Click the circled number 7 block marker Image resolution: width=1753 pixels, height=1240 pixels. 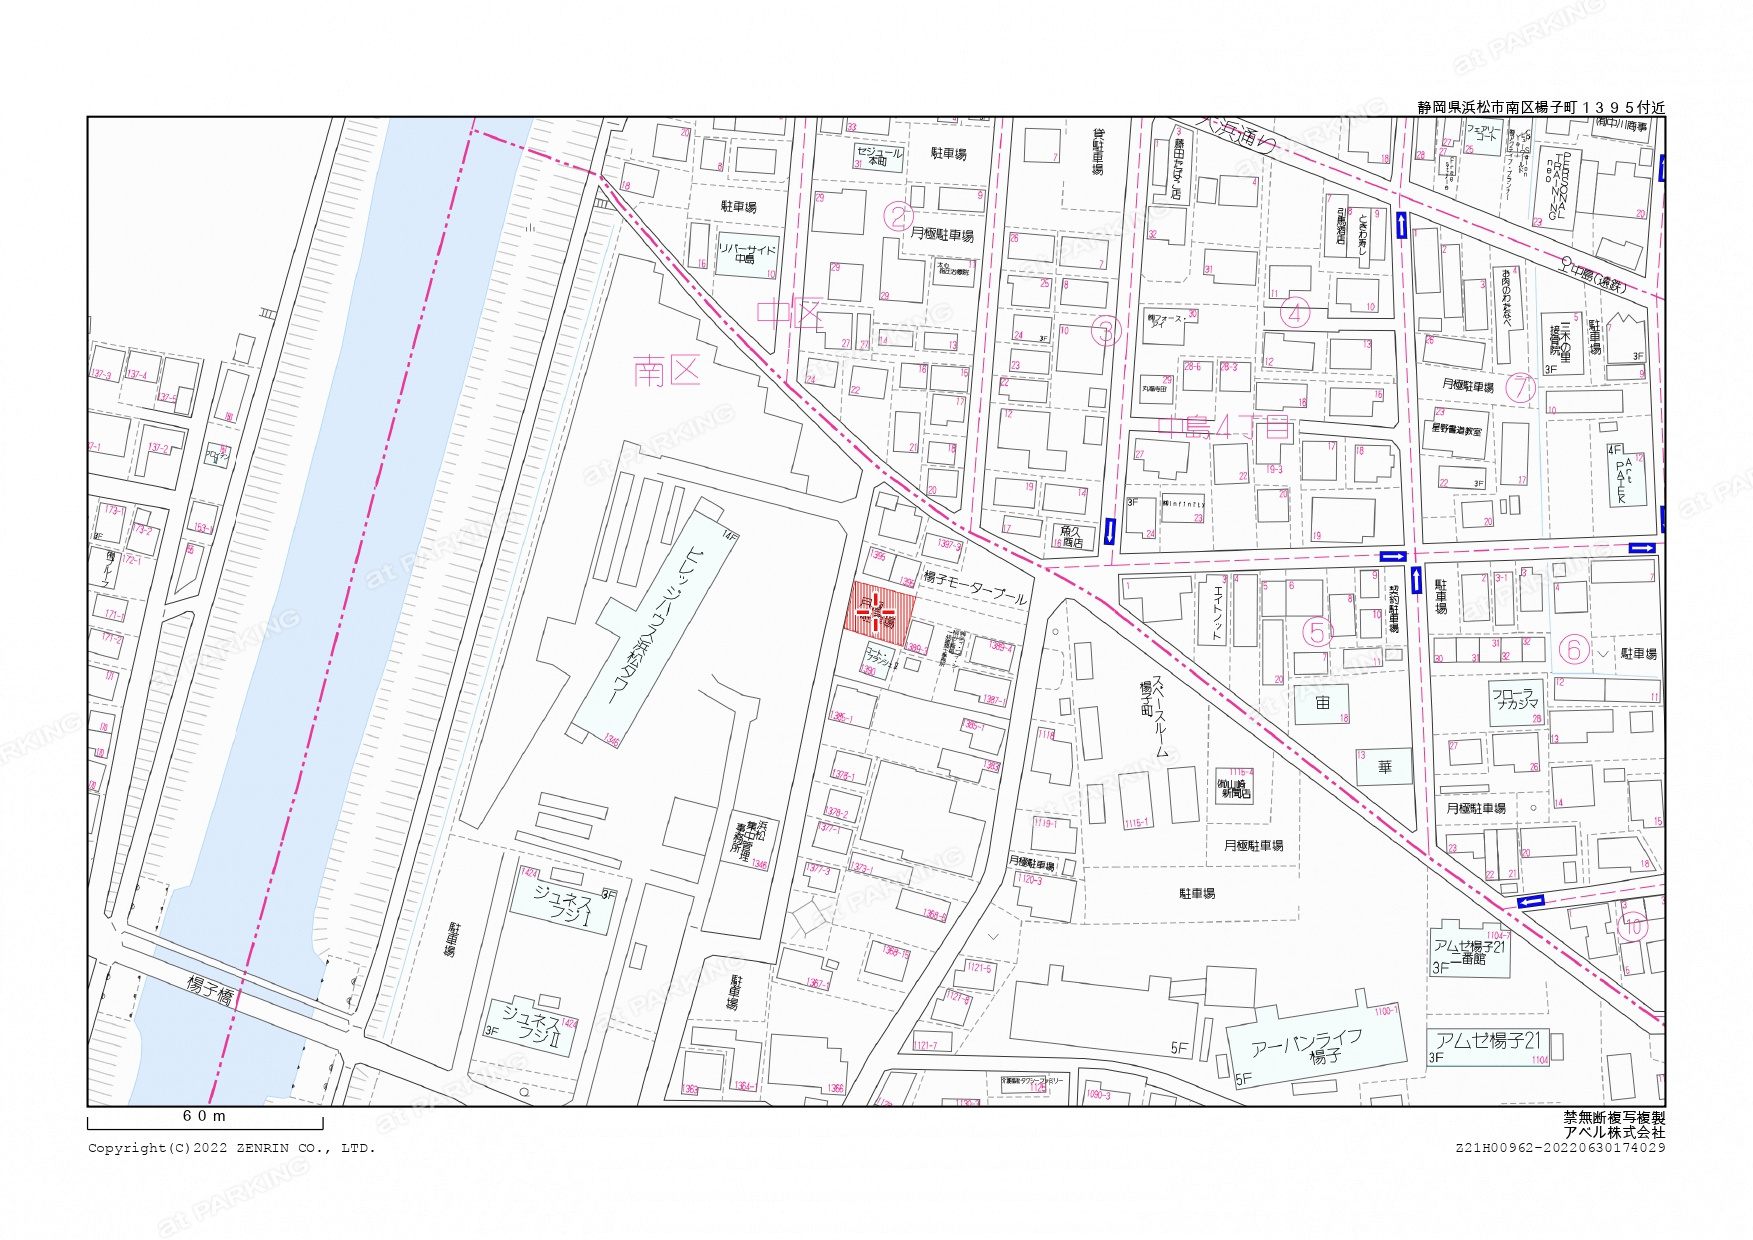pos(1520,387)
